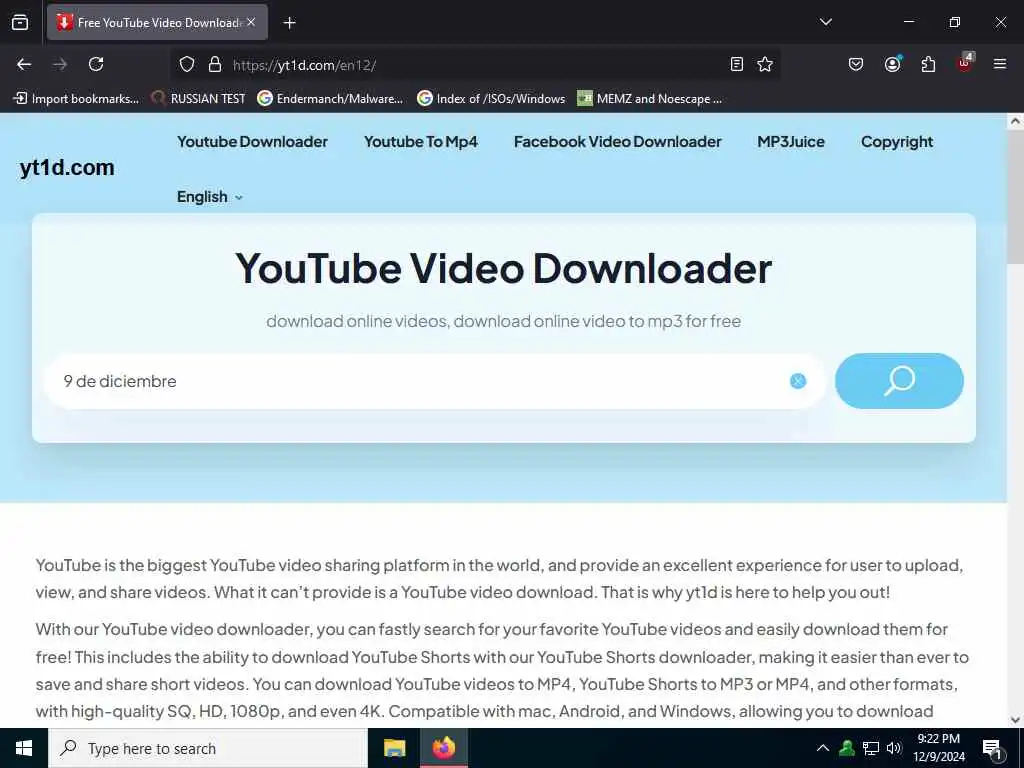Open the Windows notification center icon
Viewport: 1024px width, 768px height.
pos(993,749)
